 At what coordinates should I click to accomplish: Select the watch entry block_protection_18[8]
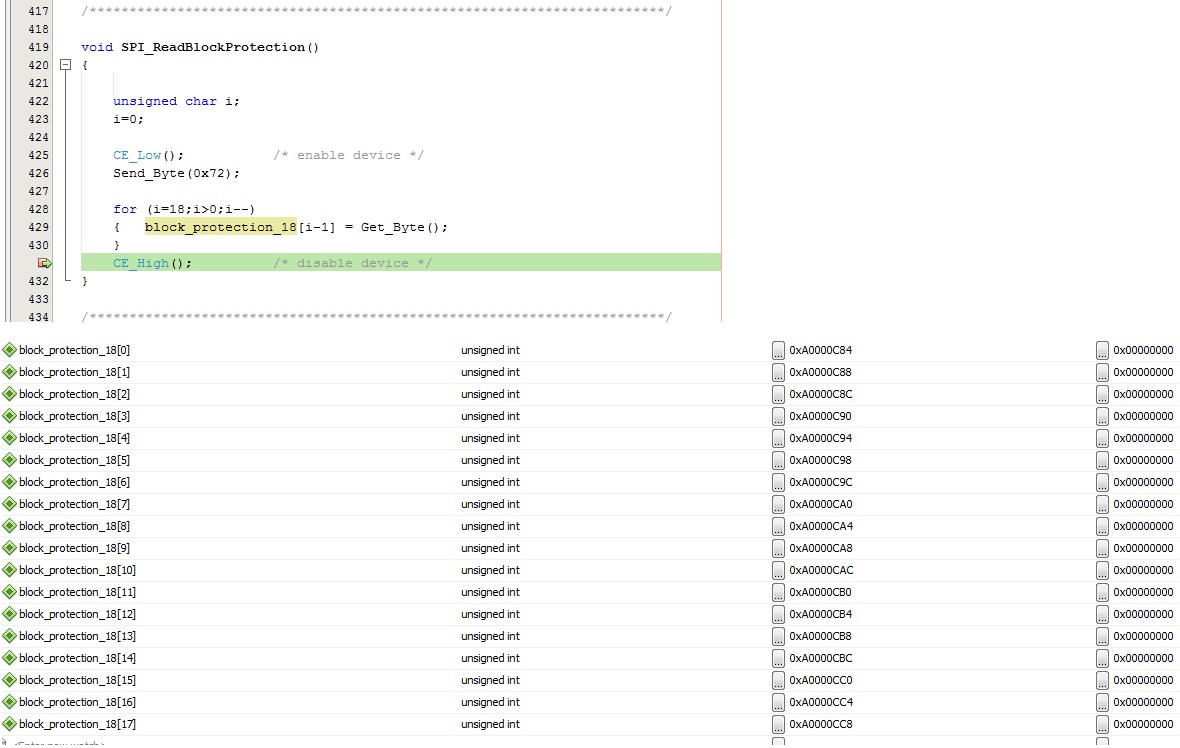coord(75,526)
